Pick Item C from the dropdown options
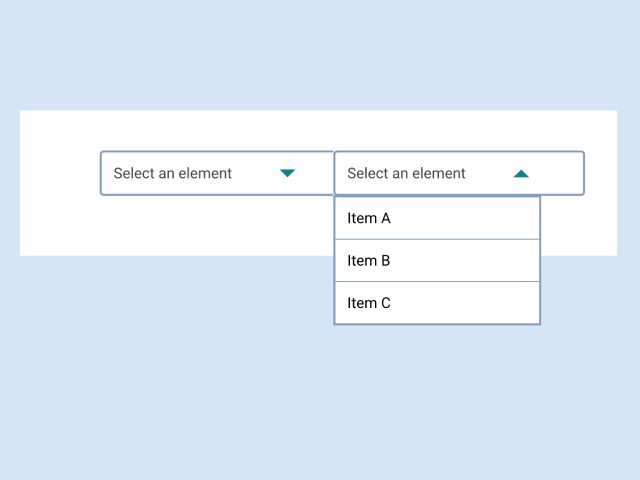The width and height of the screenshot is (640, 480). point(437,303)
